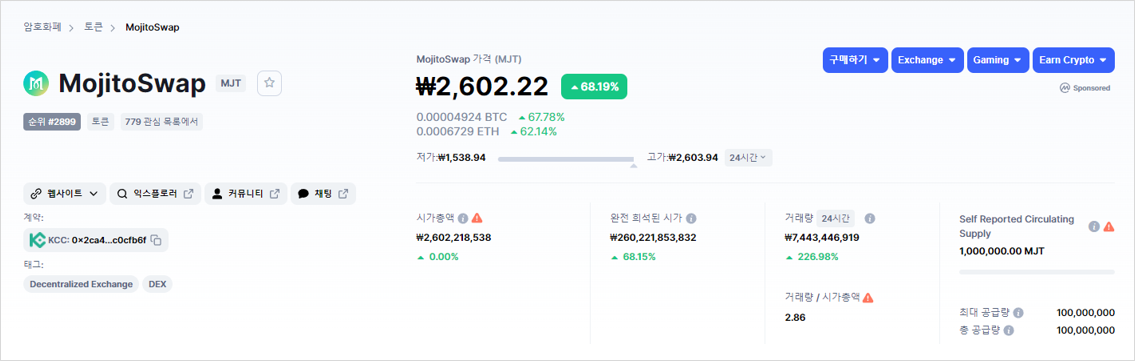The height and width of the screenshot is (361, 1135).
Task: Click warning triangle beside 시가총액
Action: [x=476, y=218]
